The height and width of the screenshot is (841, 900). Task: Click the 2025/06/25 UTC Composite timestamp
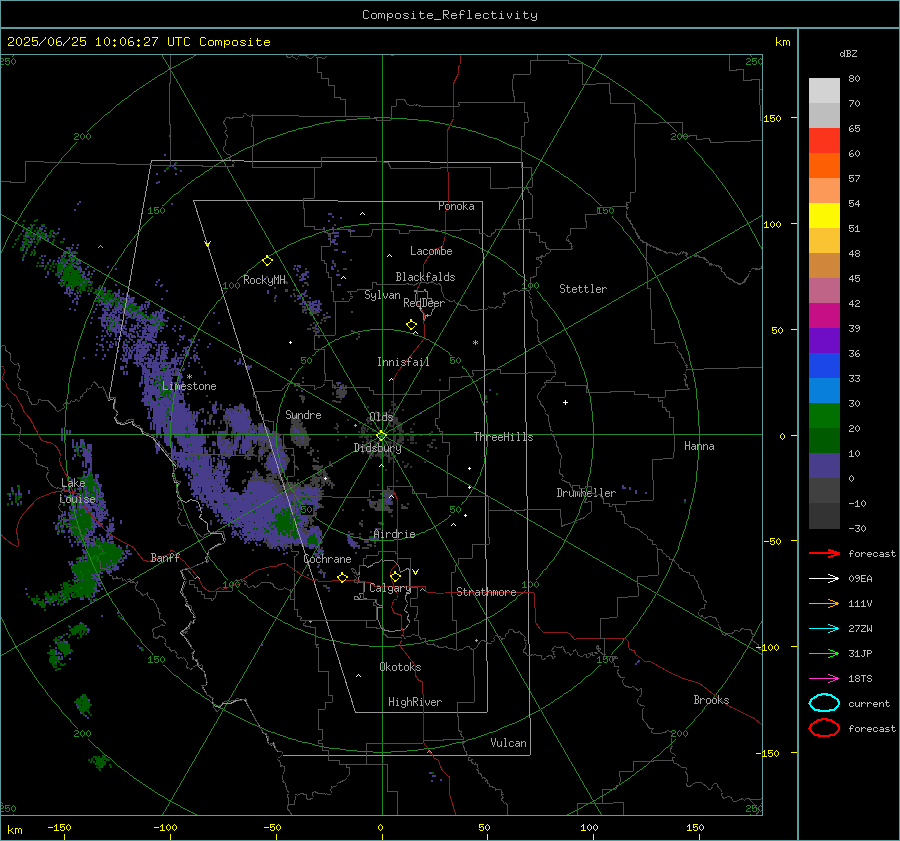[x=138, y=42]
